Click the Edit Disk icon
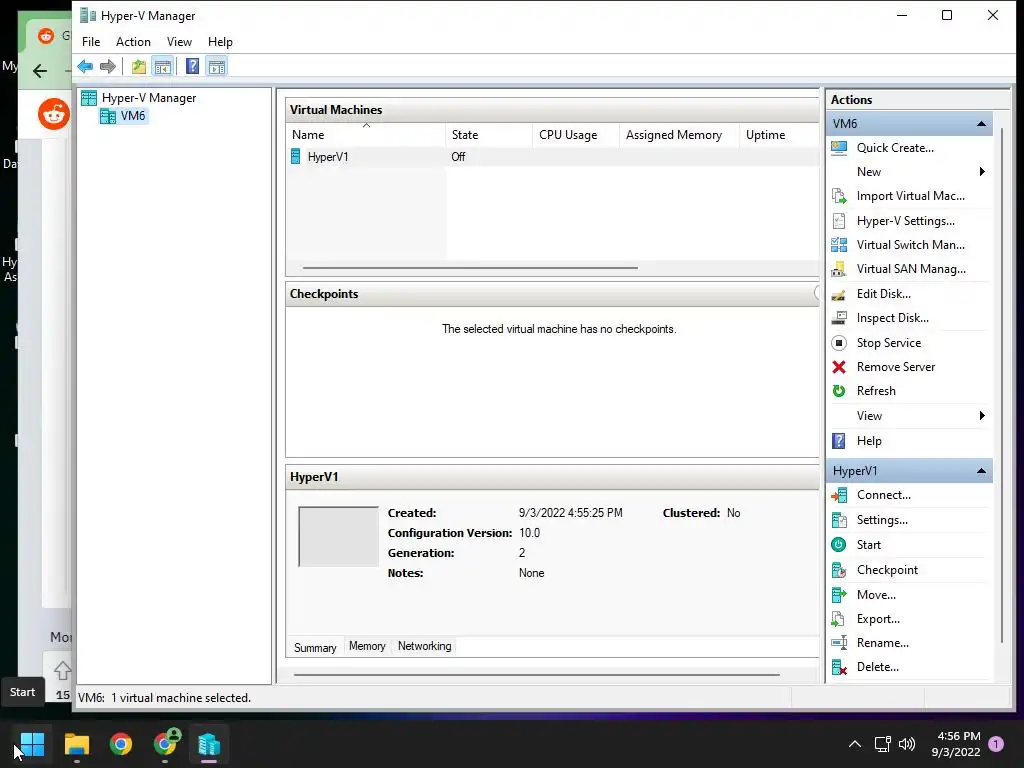 coord(839,294)
